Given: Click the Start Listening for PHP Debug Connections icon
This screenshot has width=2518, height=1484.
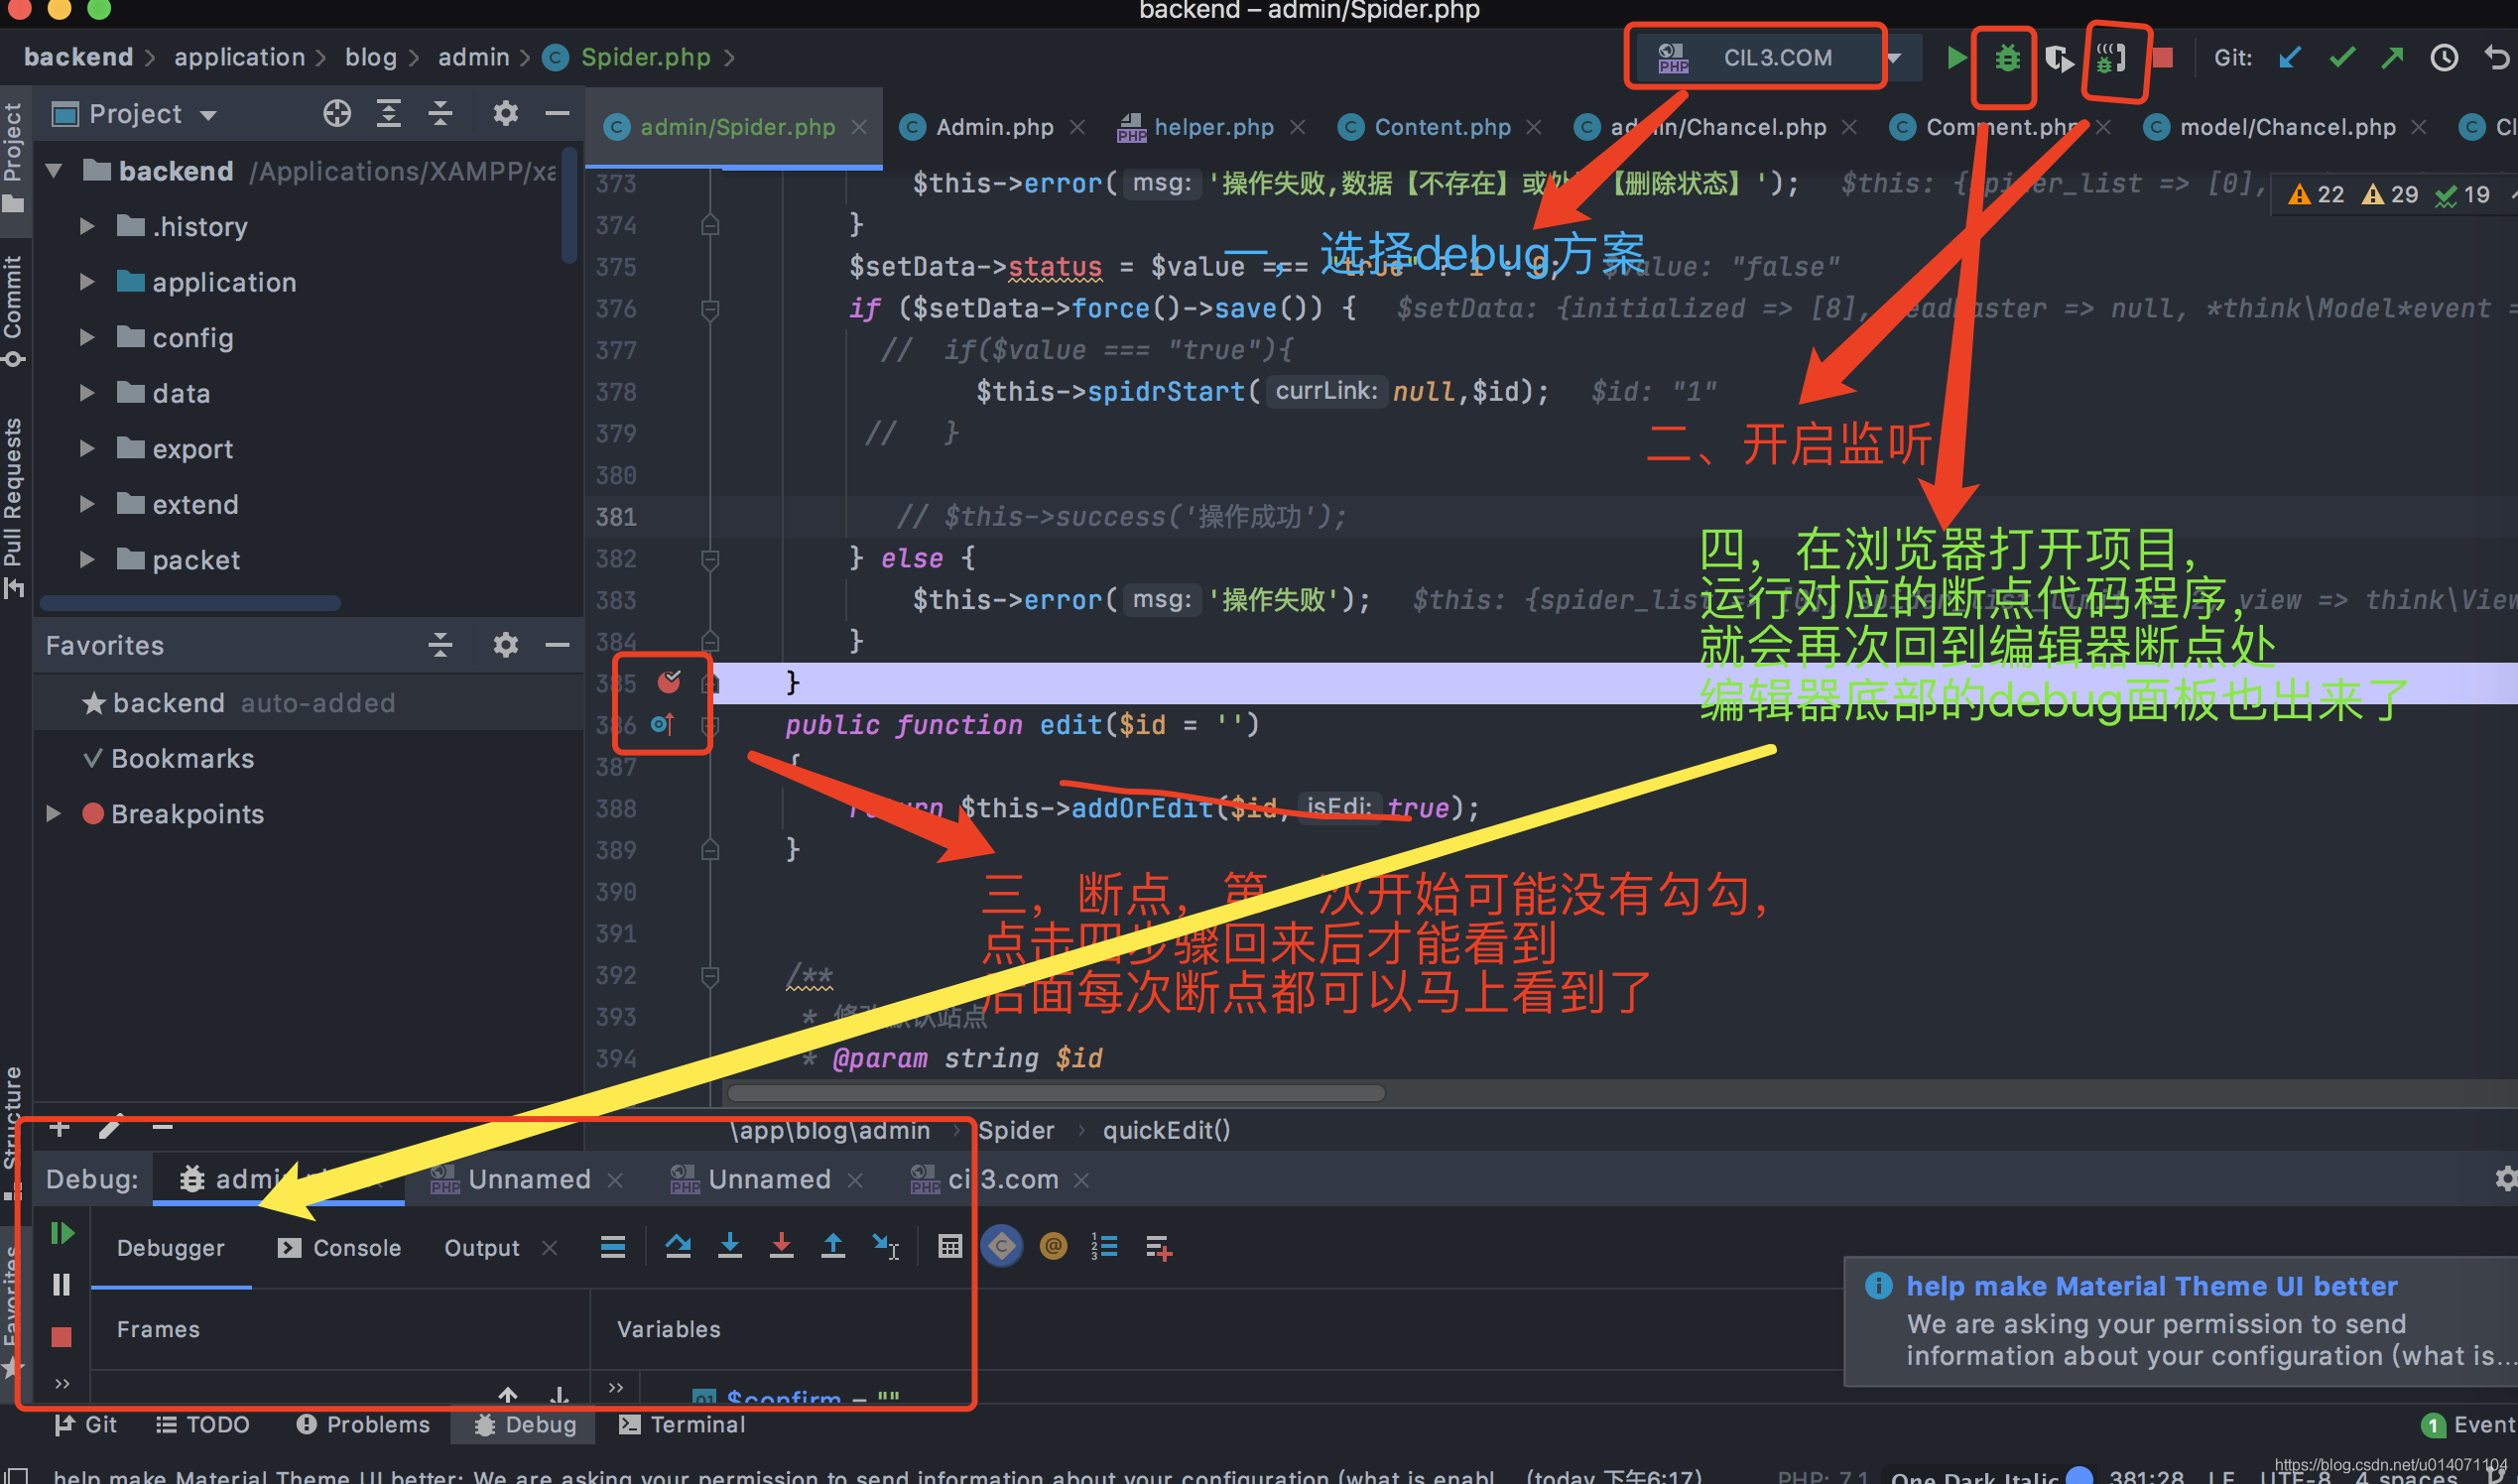Looking at the screenshot, I should pyautogui.click(x=2111, y=58).
